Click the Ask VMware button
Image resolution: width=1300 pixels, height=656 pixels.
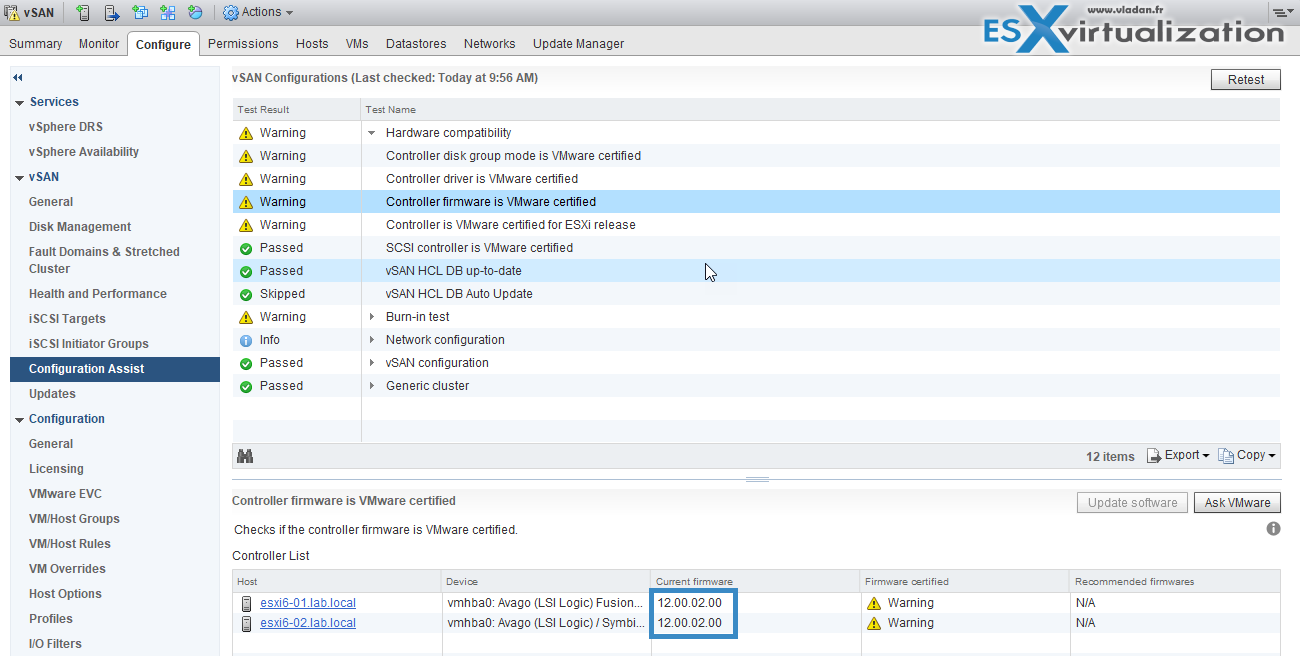(1237, 503)
